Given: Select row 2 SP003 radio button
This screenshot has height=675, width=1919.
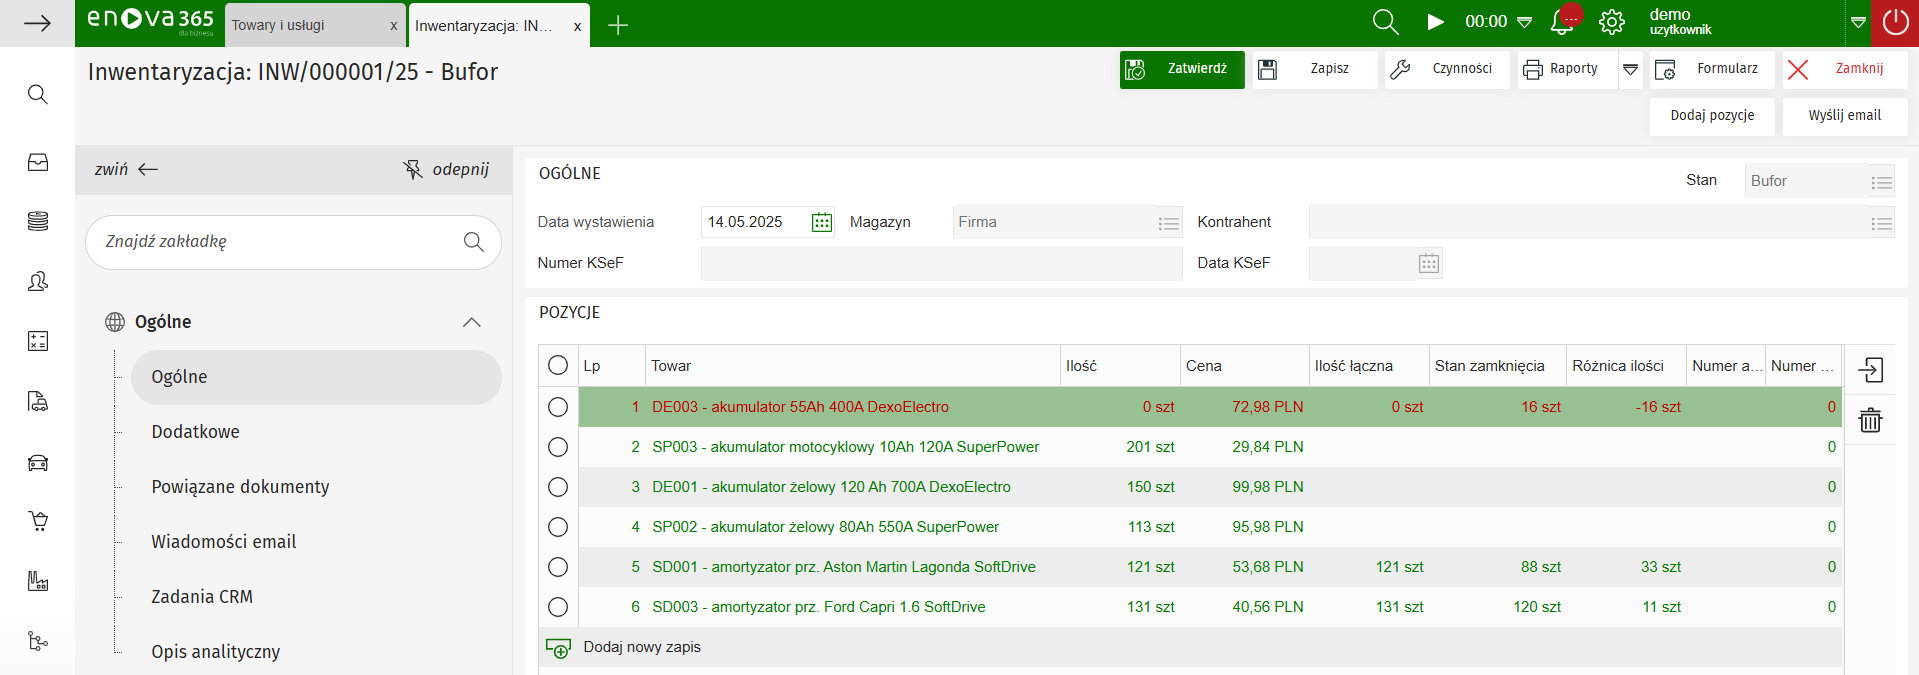Looking at the screenshot, I should pyautogui.click(x=558, y=447).
